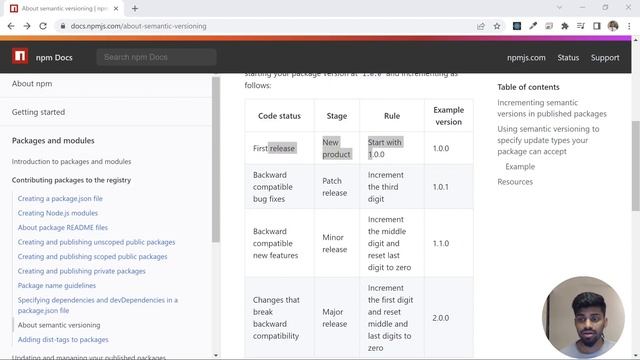This screenshot has height=360, width=640.
Task: Click the sidebar scrollbar thumb
Action: (216, 159)
